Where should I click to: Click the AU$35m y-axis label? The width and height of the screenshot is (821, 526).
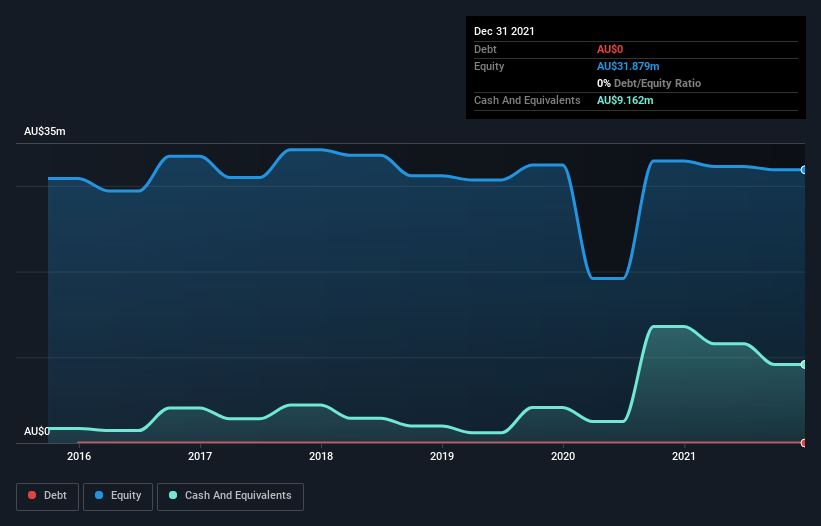point(45,131)
